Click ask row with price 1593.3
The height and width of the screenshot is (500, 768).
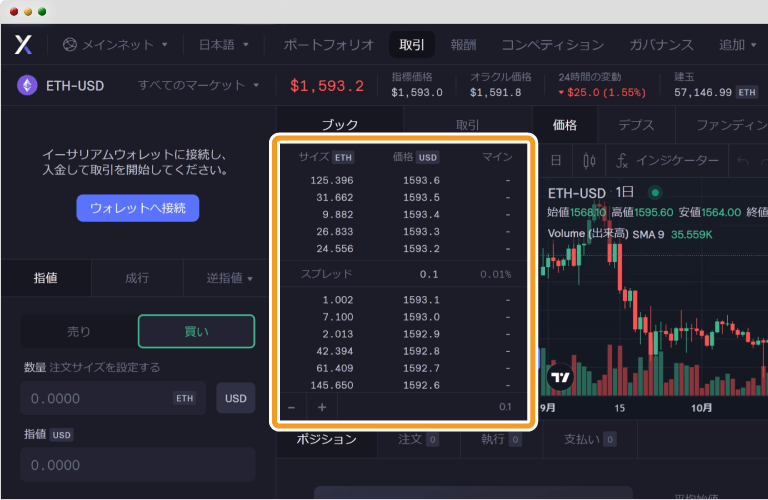pos(403,232)
